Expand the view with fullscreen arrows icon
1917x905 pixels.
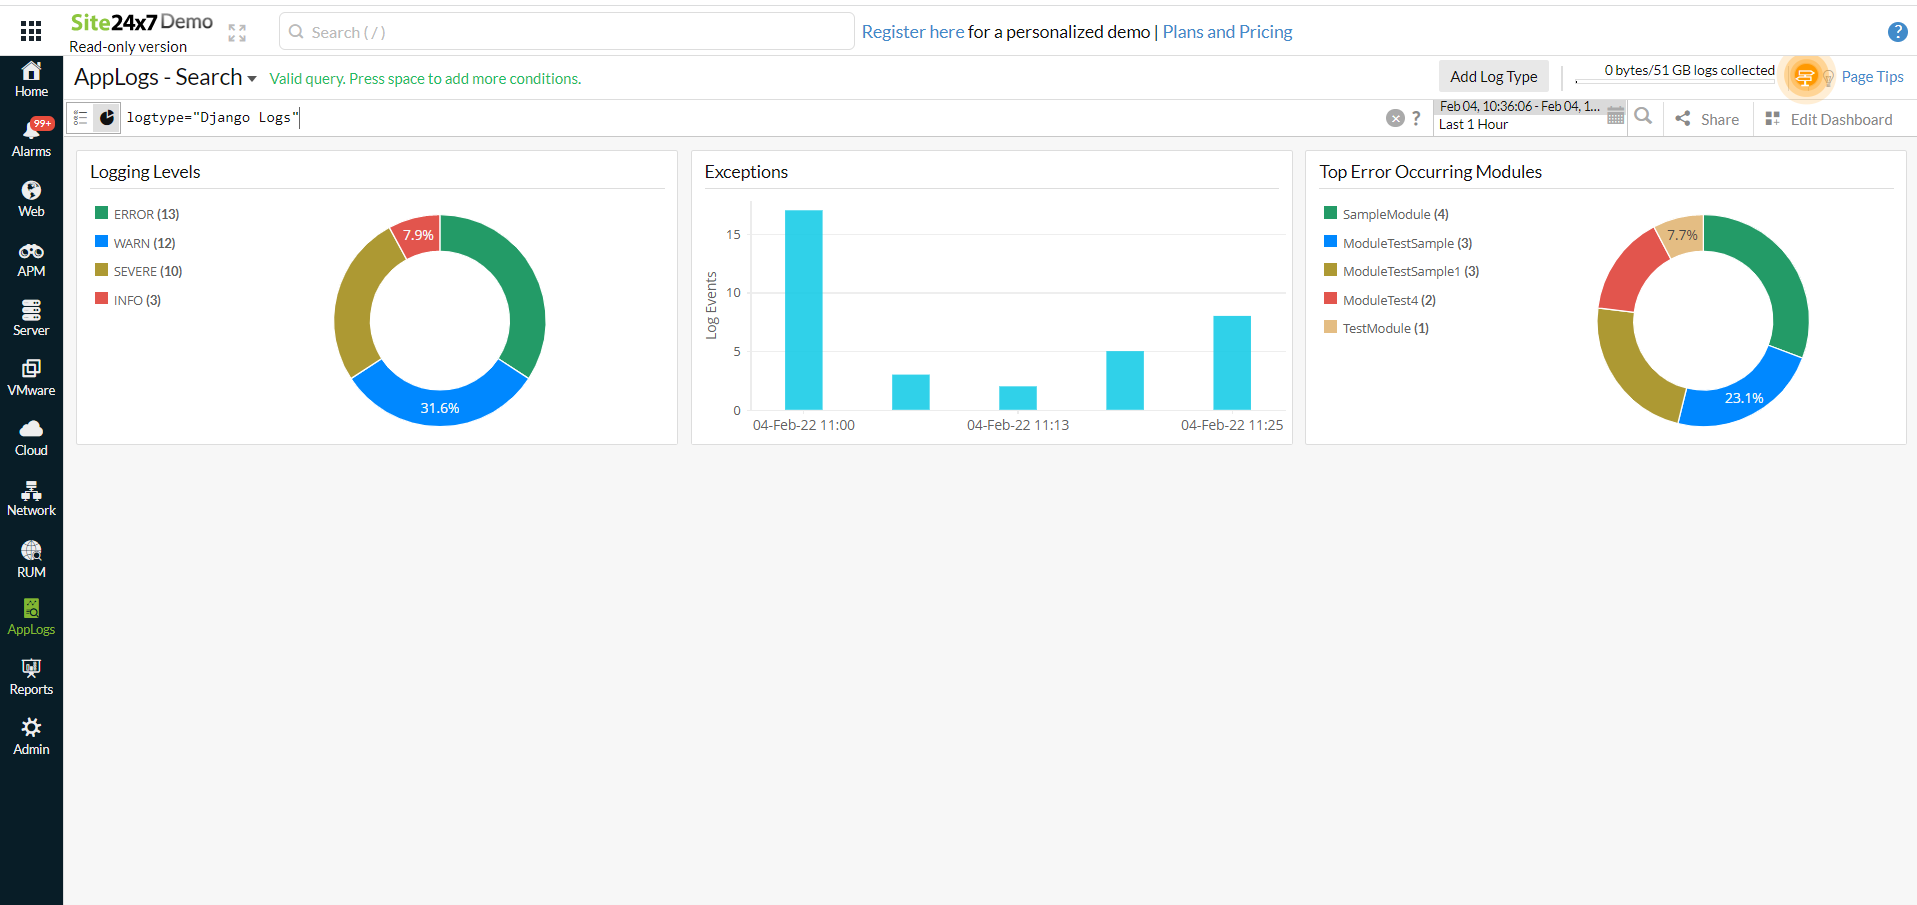tap(237, 31)
